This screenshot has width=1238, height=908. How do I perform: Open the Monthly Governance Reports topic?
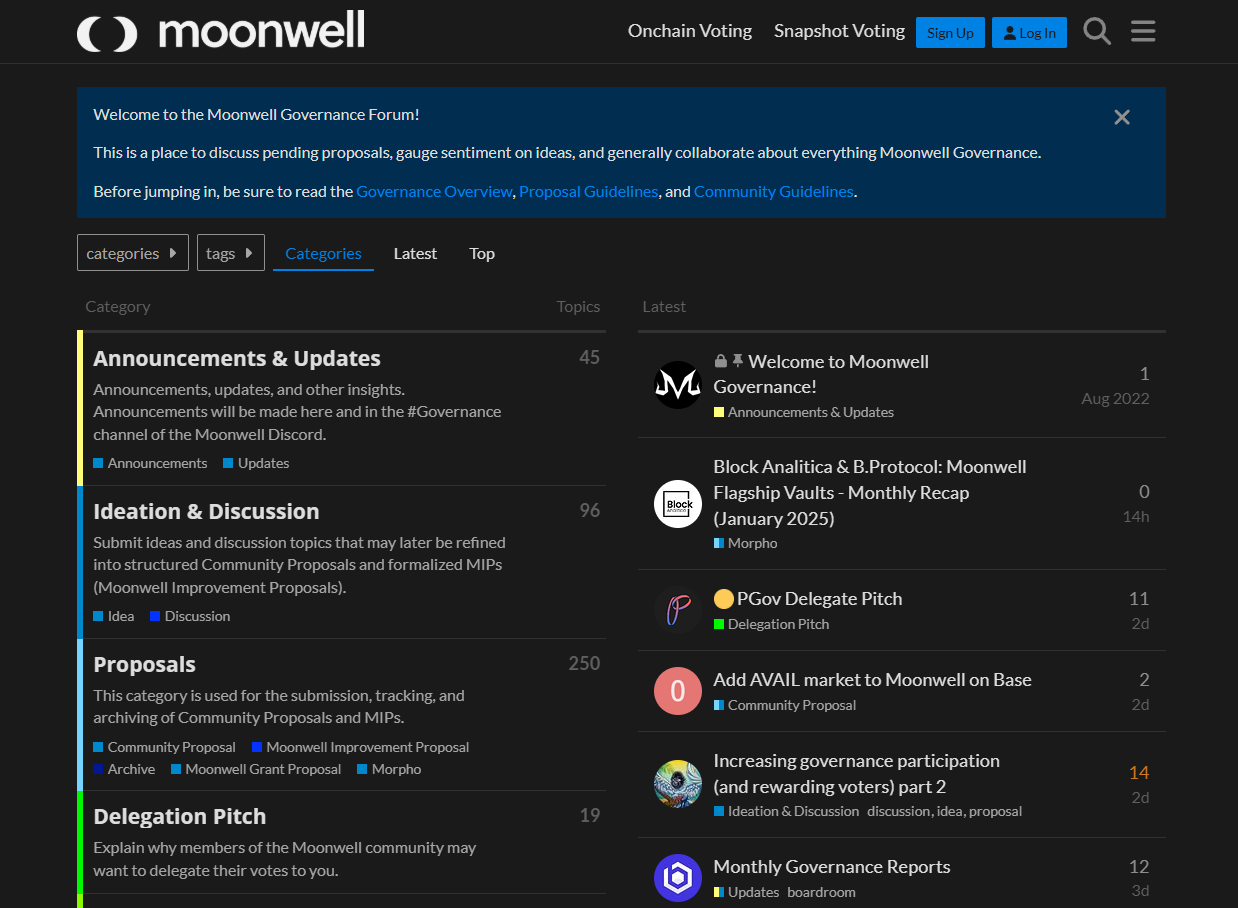832,866
